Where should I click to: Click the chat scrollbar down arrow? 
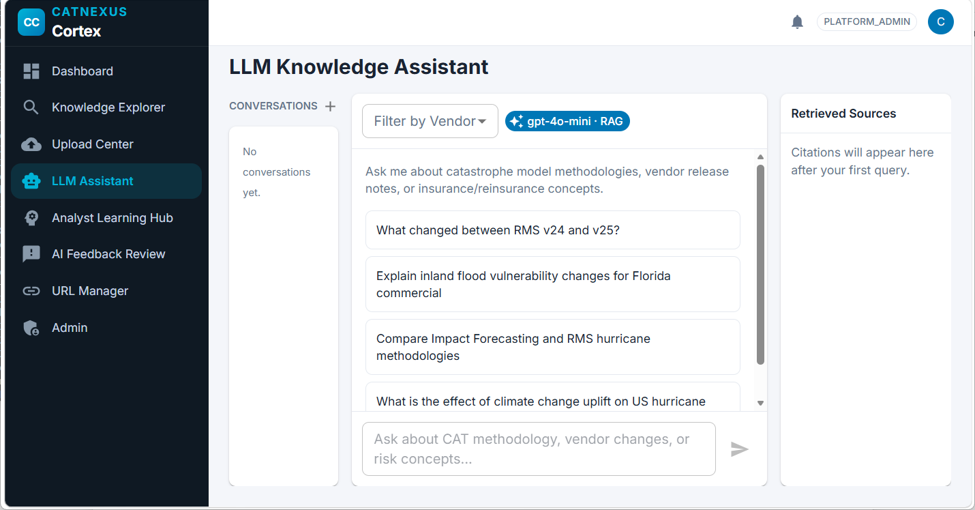760,403
